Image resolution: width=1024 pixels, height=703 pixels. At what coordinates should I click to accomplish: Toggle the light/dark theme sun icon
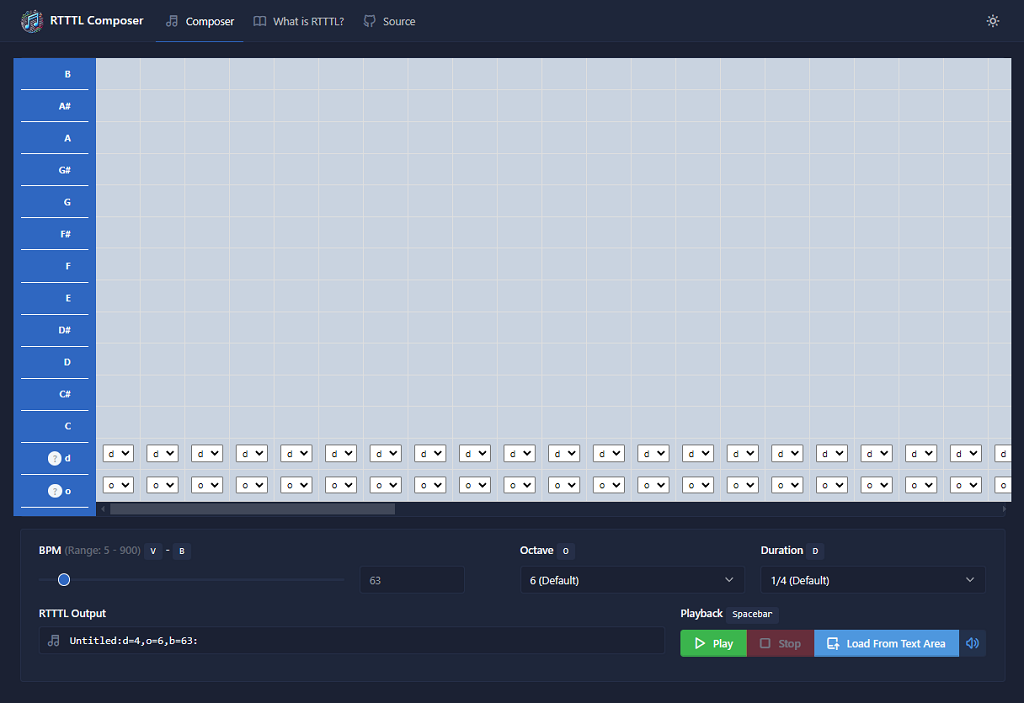pos(992,21)
